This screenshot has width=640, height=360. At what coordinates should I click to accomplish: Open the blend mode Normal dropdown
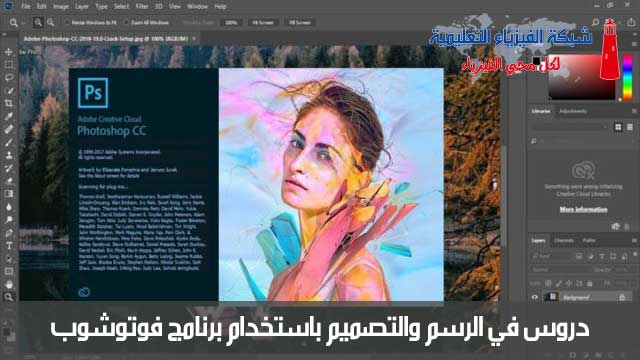(x=559, y=270)
